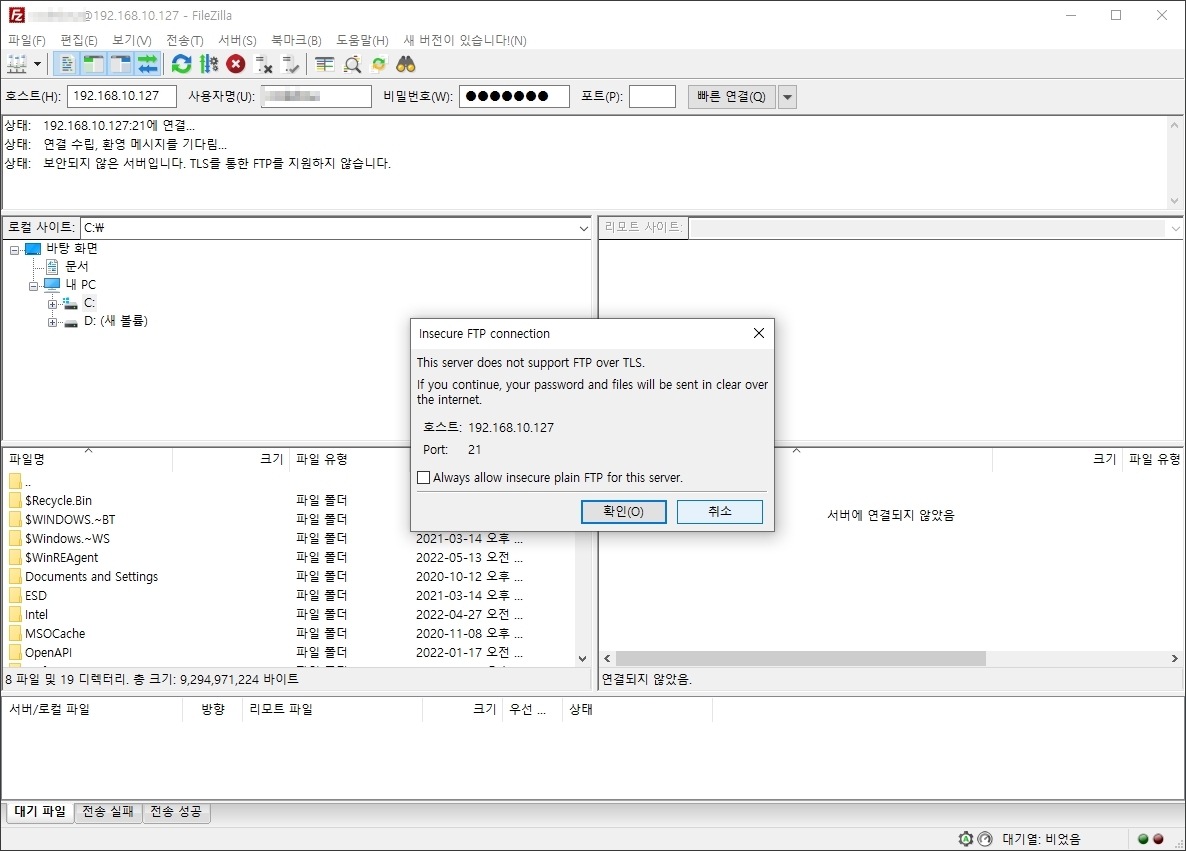
Task: Focus the 호스트(H) host input field
Action: tap(122, 96)
